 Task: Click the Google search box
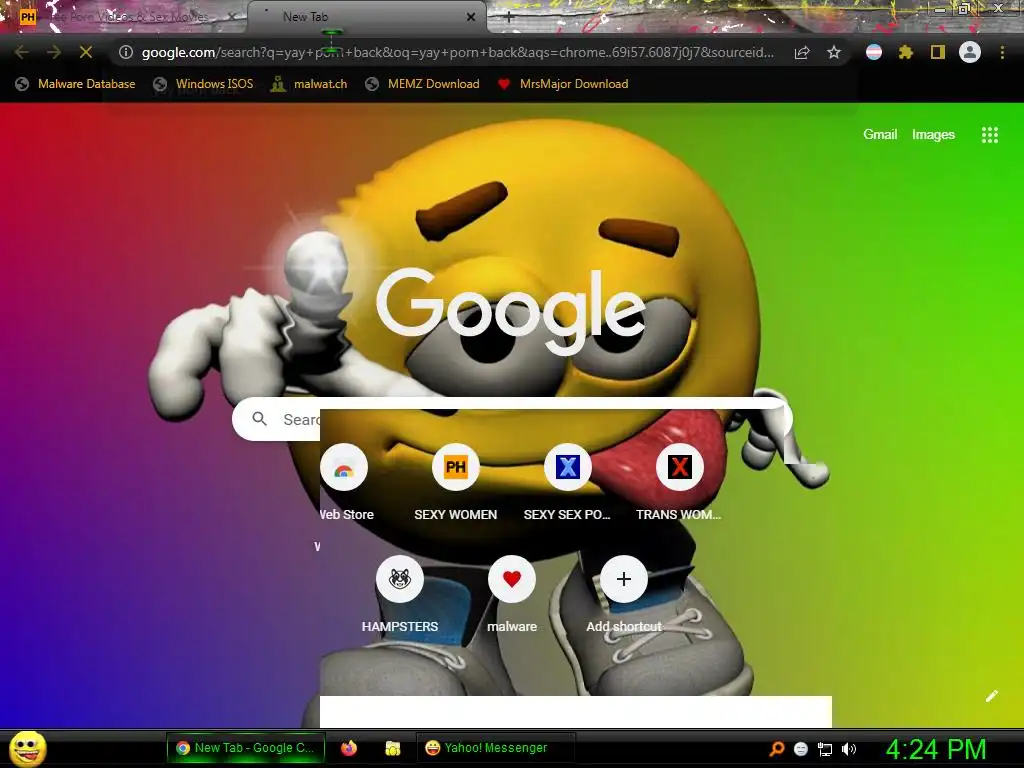tap(512, 419)
